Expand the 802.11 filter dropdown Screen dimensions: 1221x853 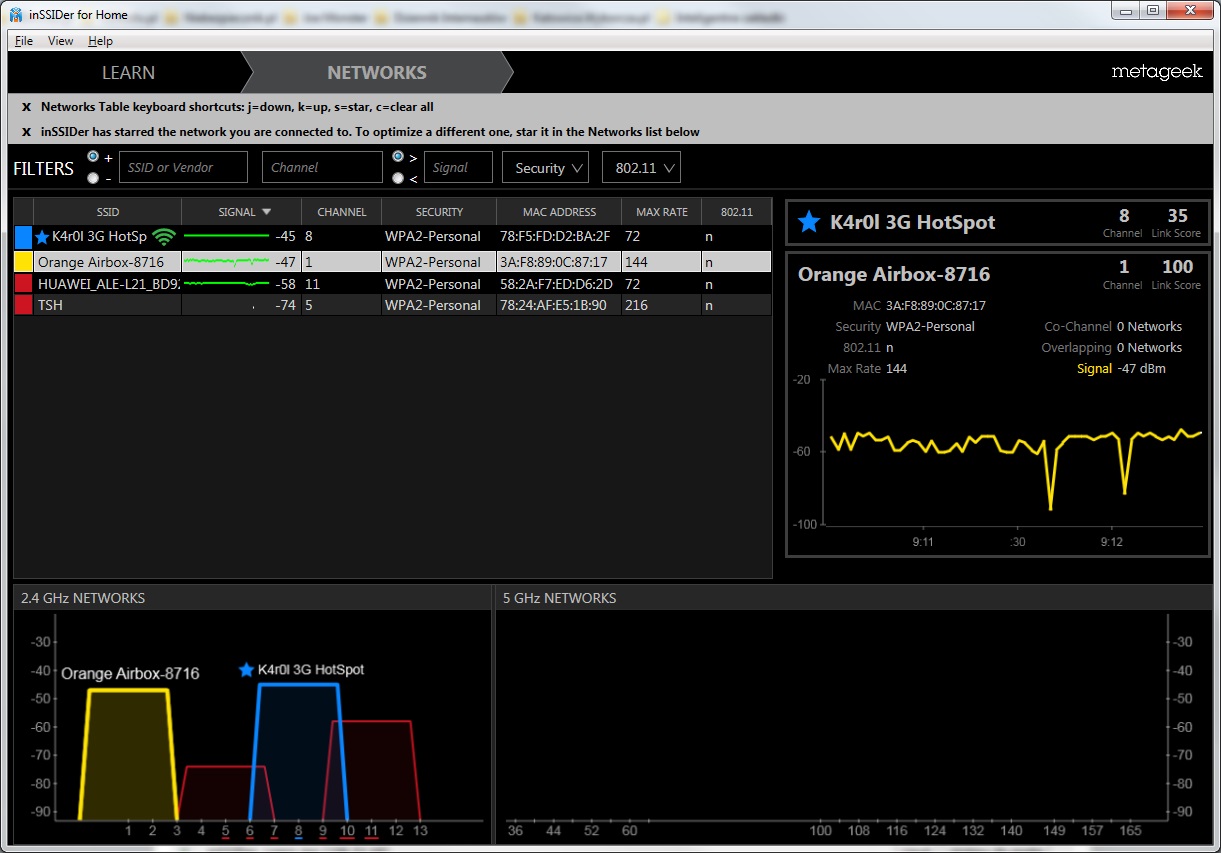641,168
